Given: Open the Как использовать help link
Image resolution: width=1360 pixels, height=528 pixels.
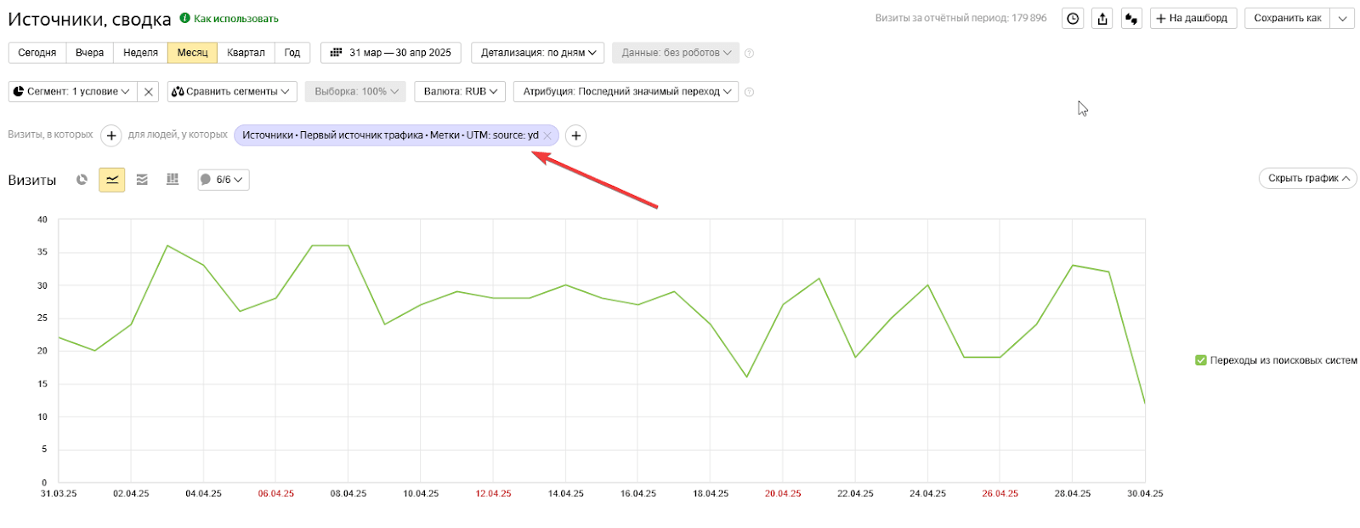Looking at the screenshot, I should tap(235, 19).
